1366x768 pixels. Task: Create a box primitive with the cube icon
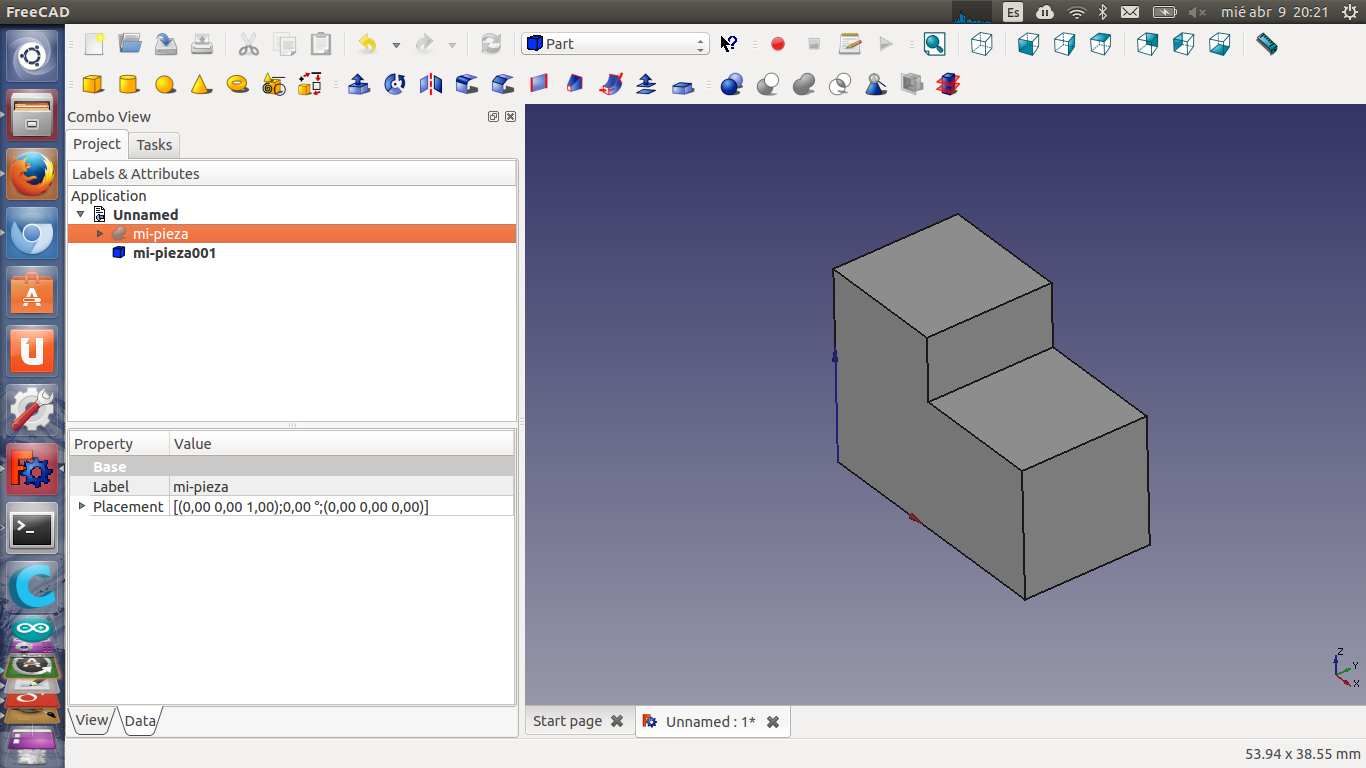coord(92,84)
